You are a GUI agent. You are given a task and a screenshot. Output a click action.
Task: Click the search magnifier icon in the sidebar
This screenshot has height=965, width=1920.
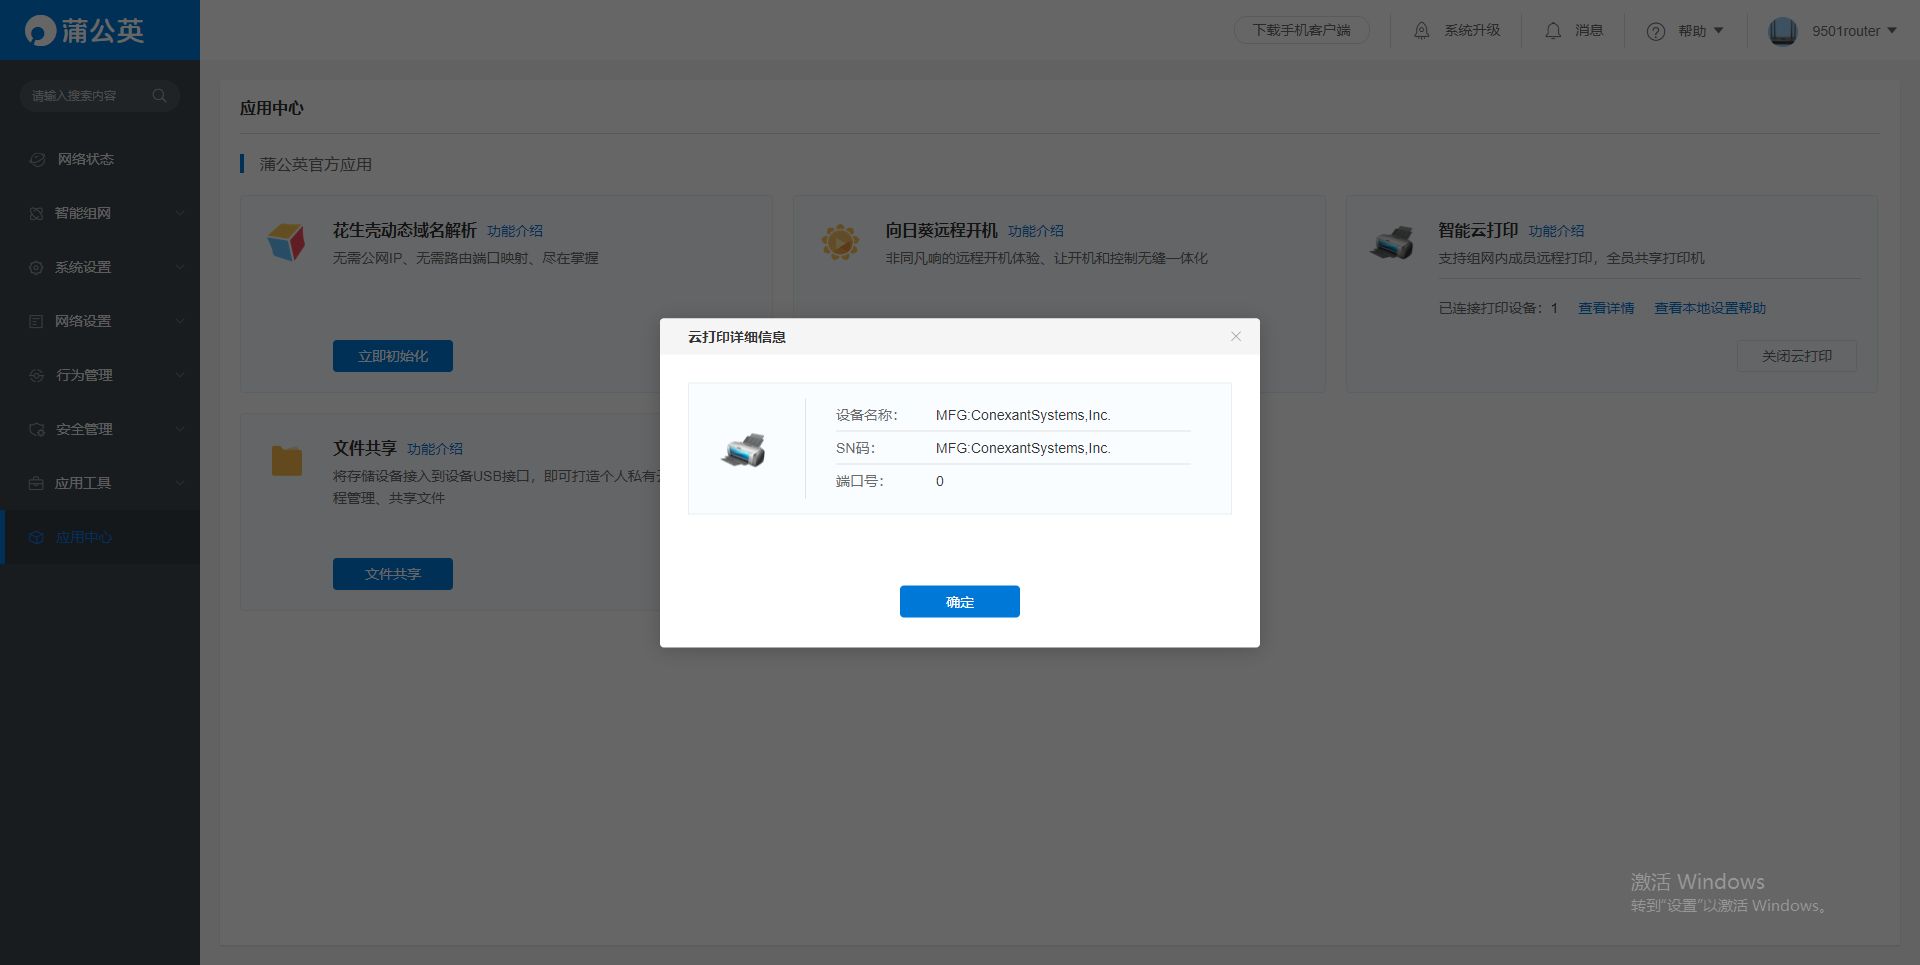[x=159, y=96]
